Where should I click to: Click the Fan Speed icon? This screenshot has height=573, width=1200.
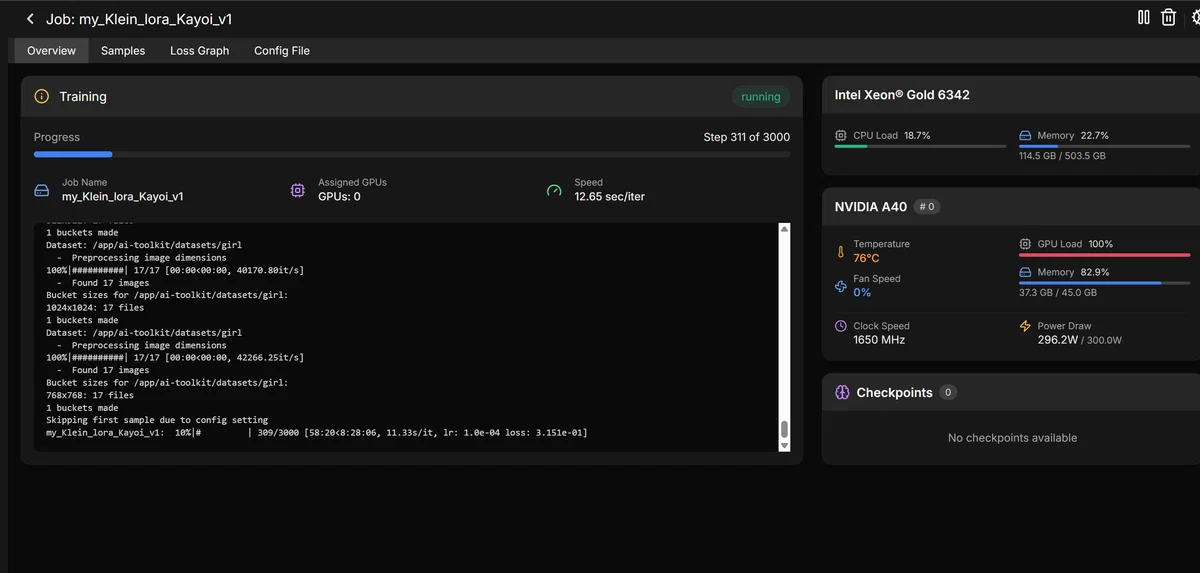841,286
